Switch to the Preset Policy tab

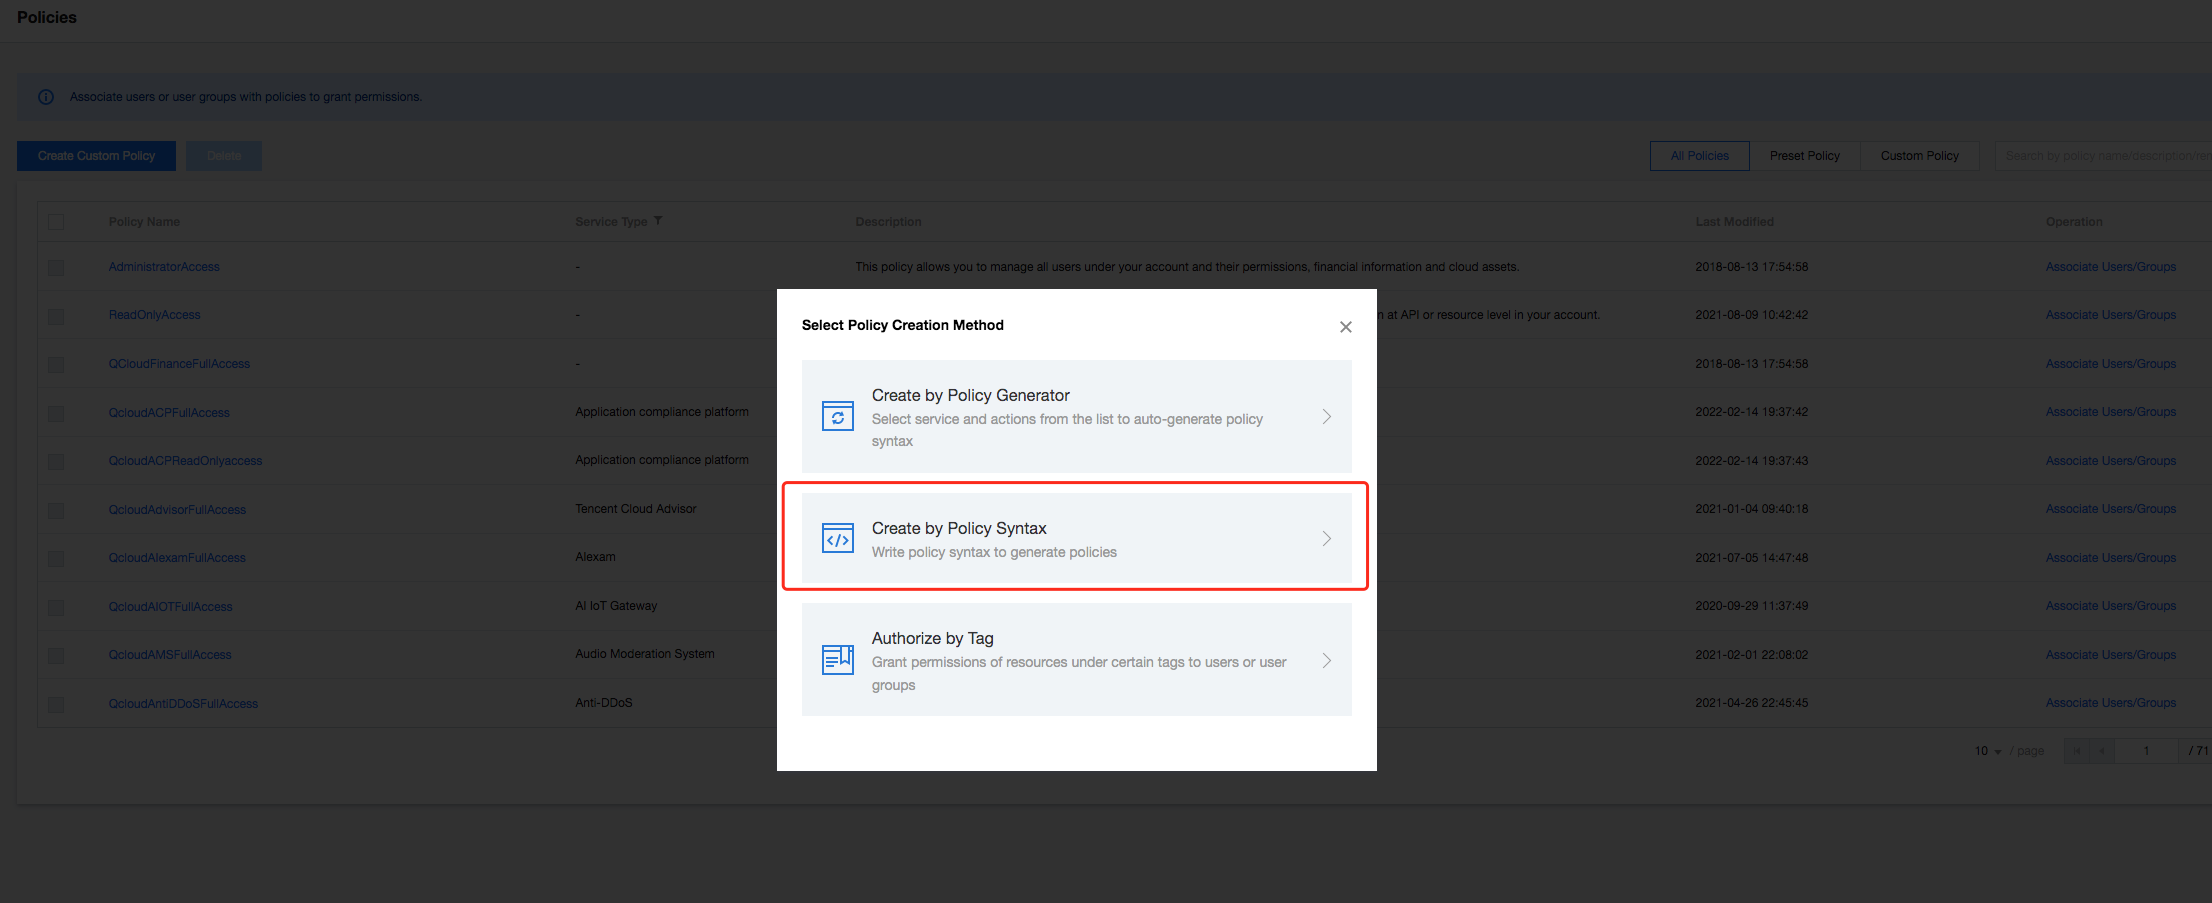point(1804,156)
